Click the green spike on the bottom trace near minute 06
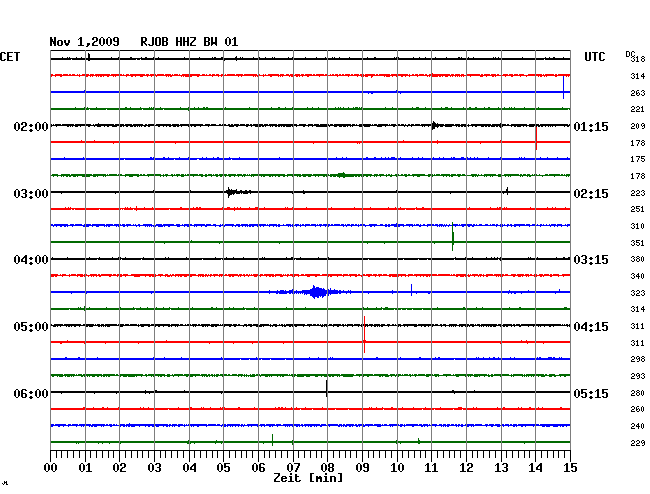 tap(272, 440)
